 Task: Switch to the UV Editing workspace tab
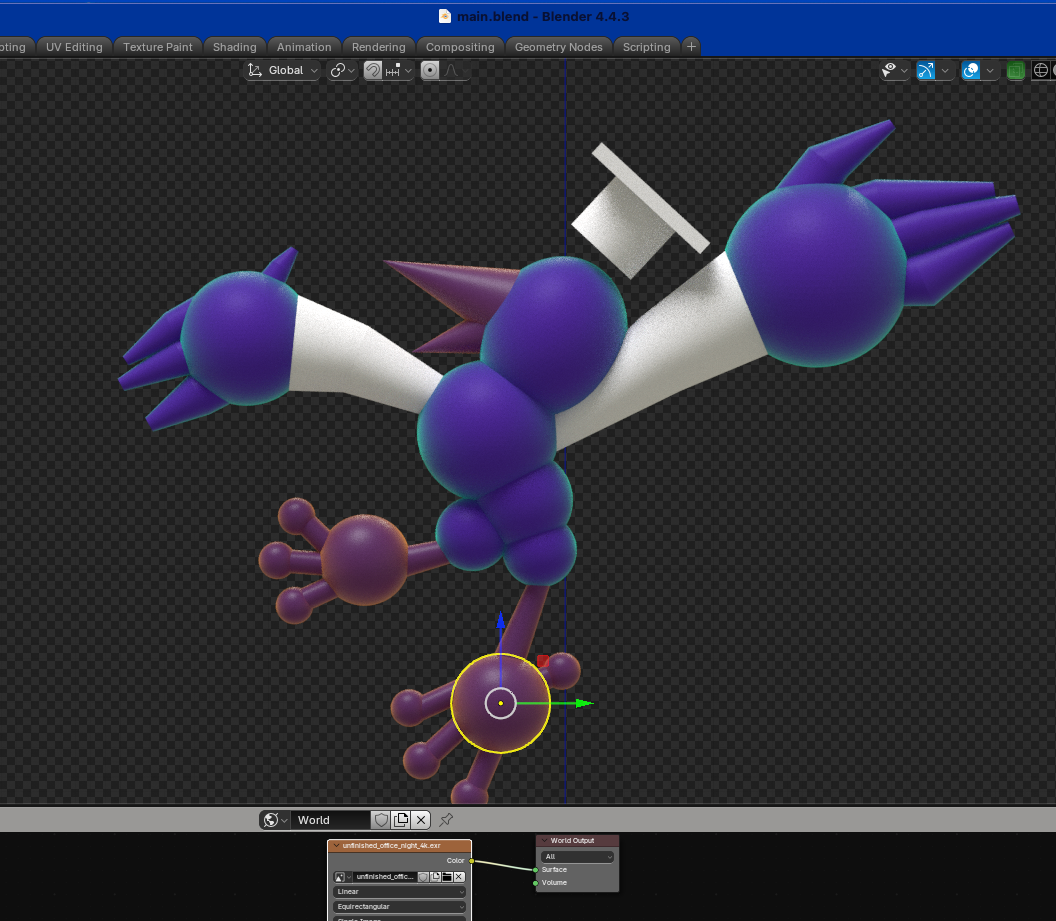[74, 47]
